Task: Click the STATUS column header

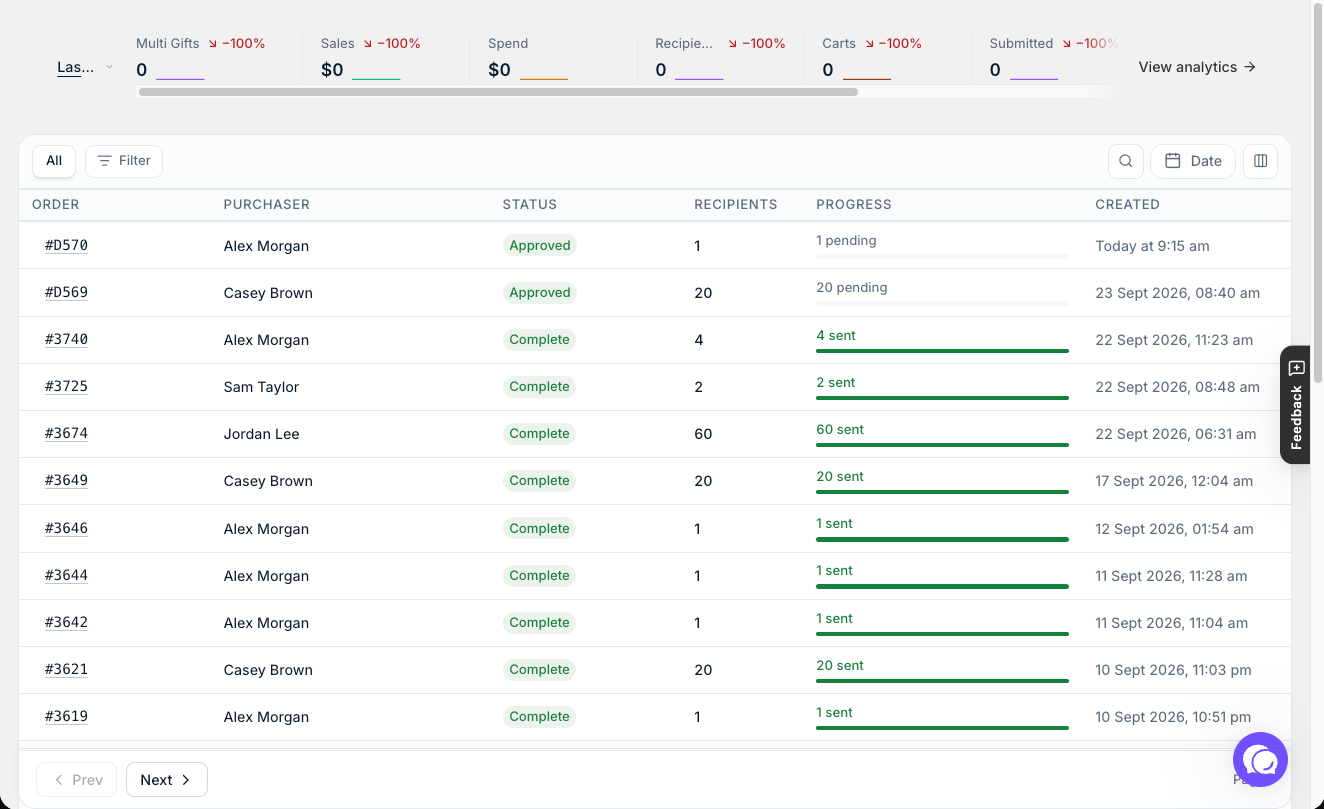Action: tap(530, 204)
